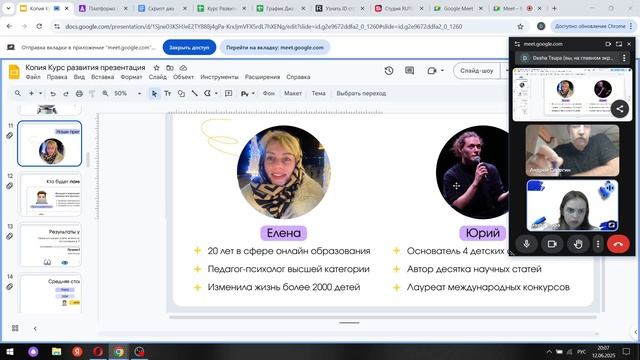Select slide 14 thumbnail
The image size is (640, 360).
point(49,293)
